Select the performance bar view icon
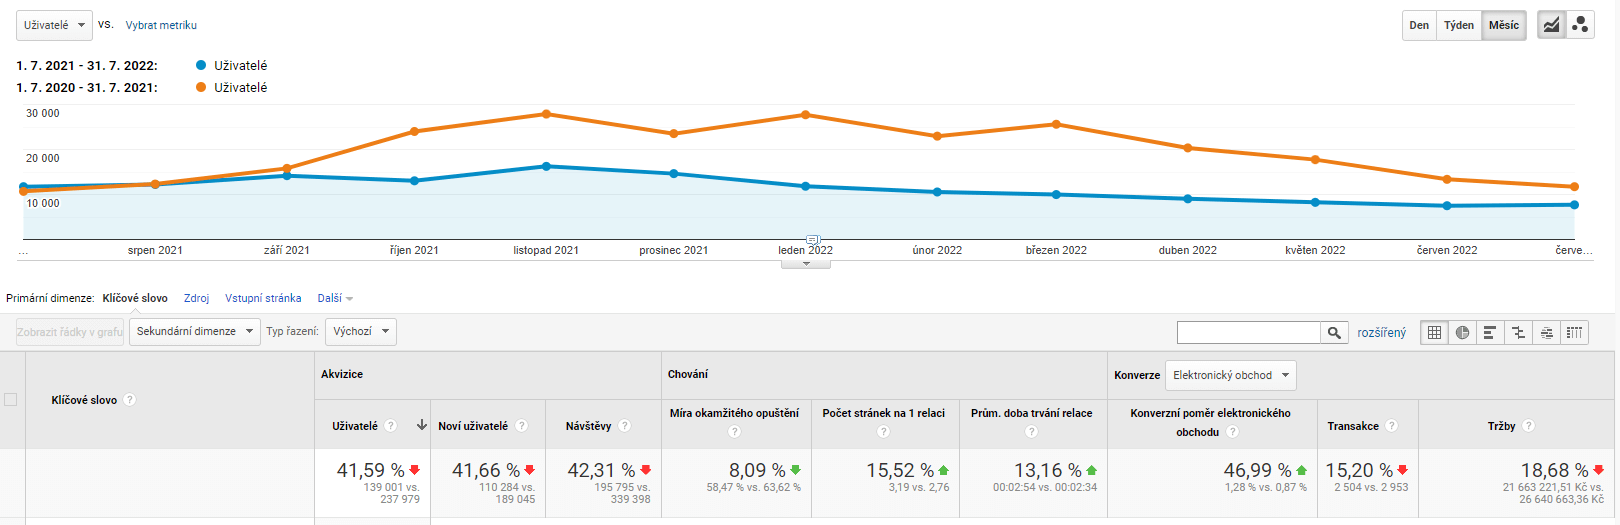The image size is (1620, 525). click(x=1490, y=332)
